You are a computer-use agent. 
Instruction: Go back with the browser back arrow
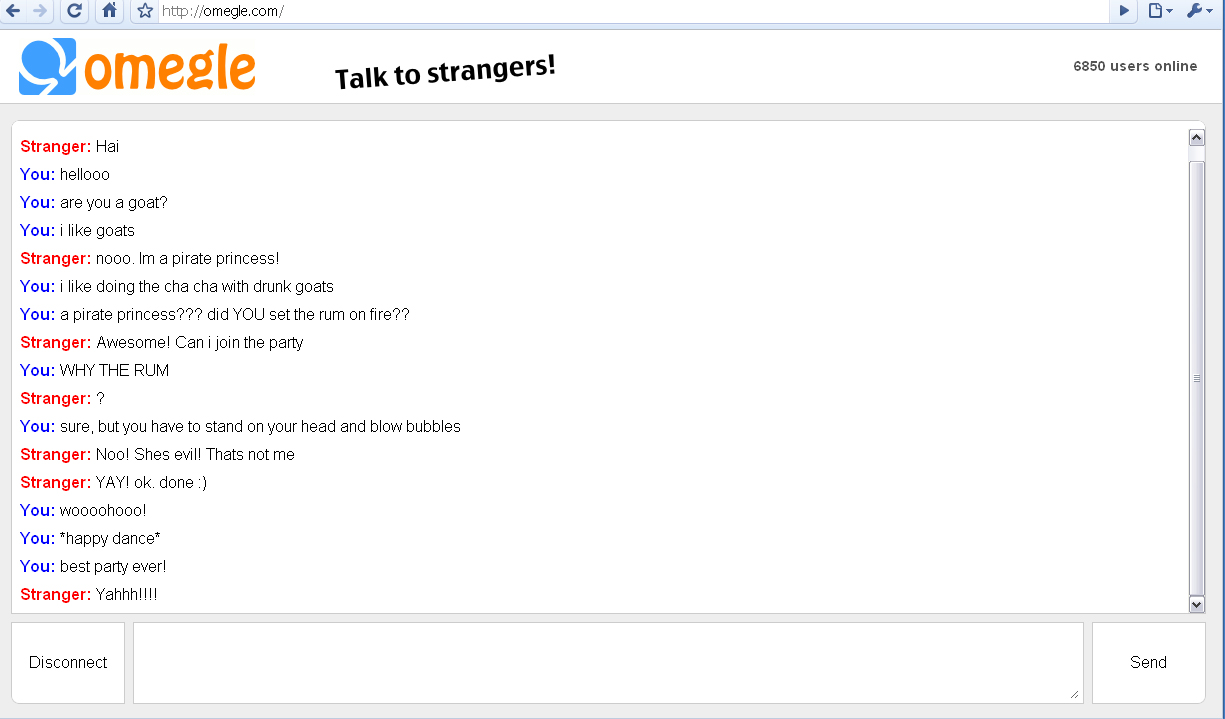coord(12,11)
